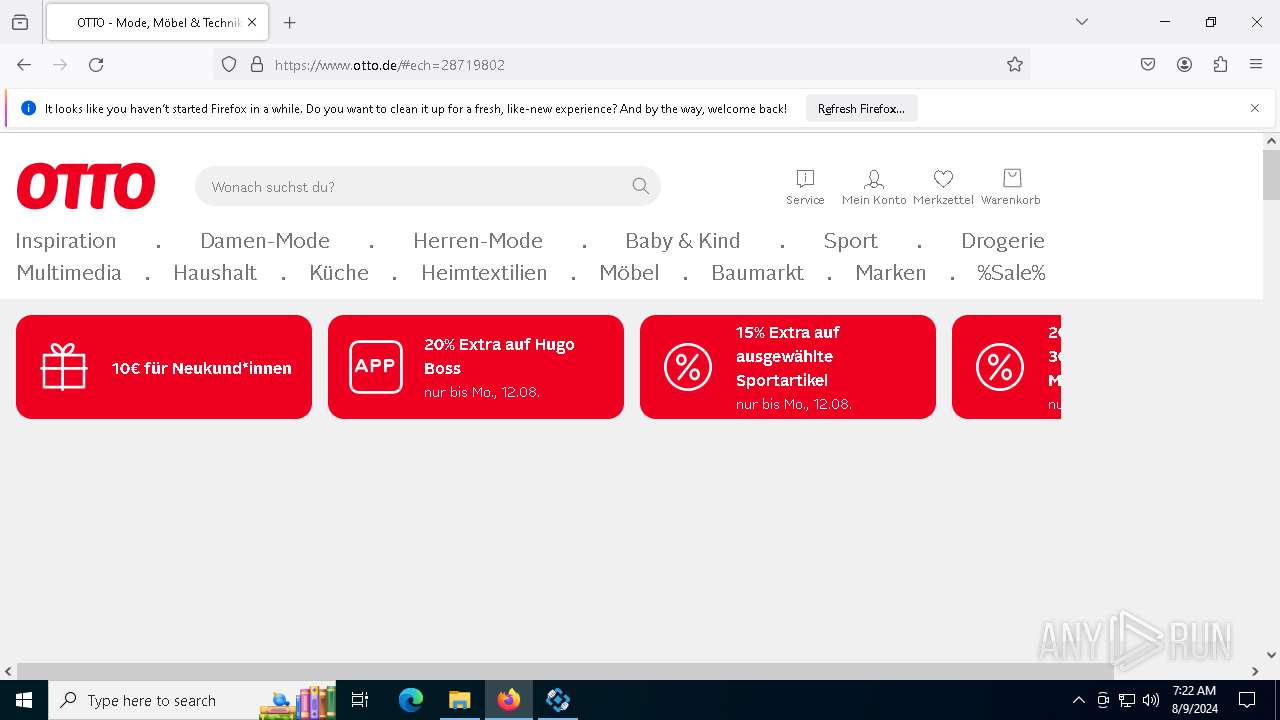
Task: Open Haushalt category
Action: [x=215, y=273]
